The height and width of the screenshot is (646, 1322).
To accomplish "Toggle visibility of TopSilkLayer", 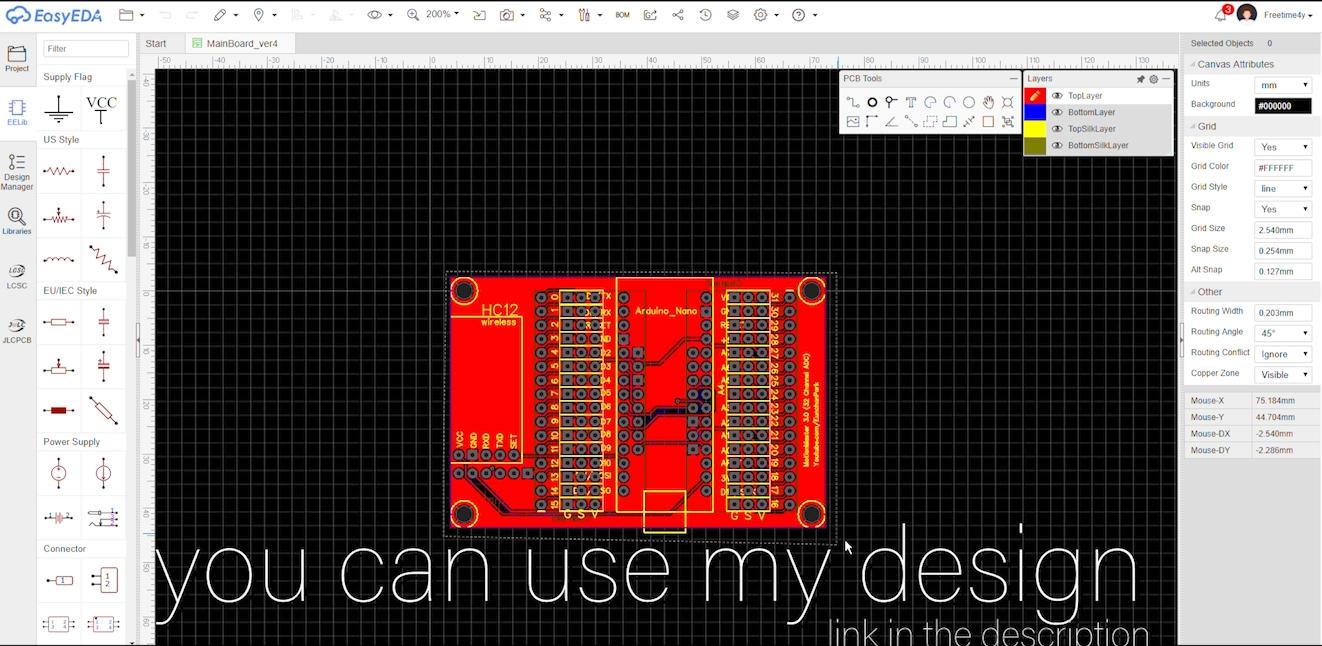I will click(x=1057, y=129).
